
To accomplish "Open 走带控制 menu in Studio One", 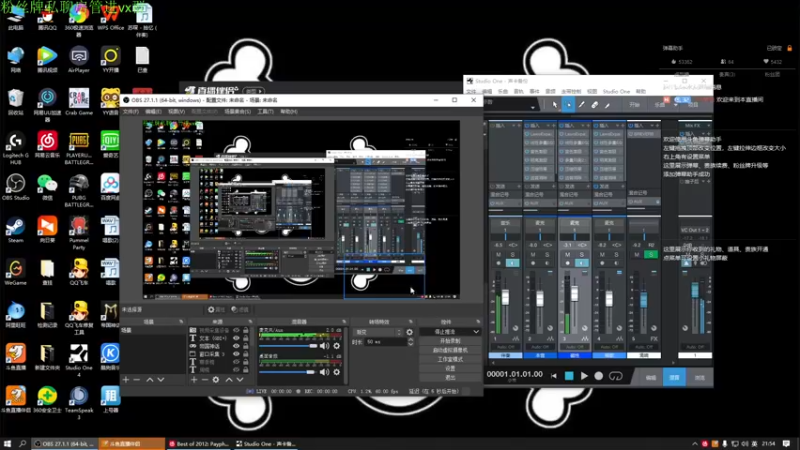I will (570, 92).
